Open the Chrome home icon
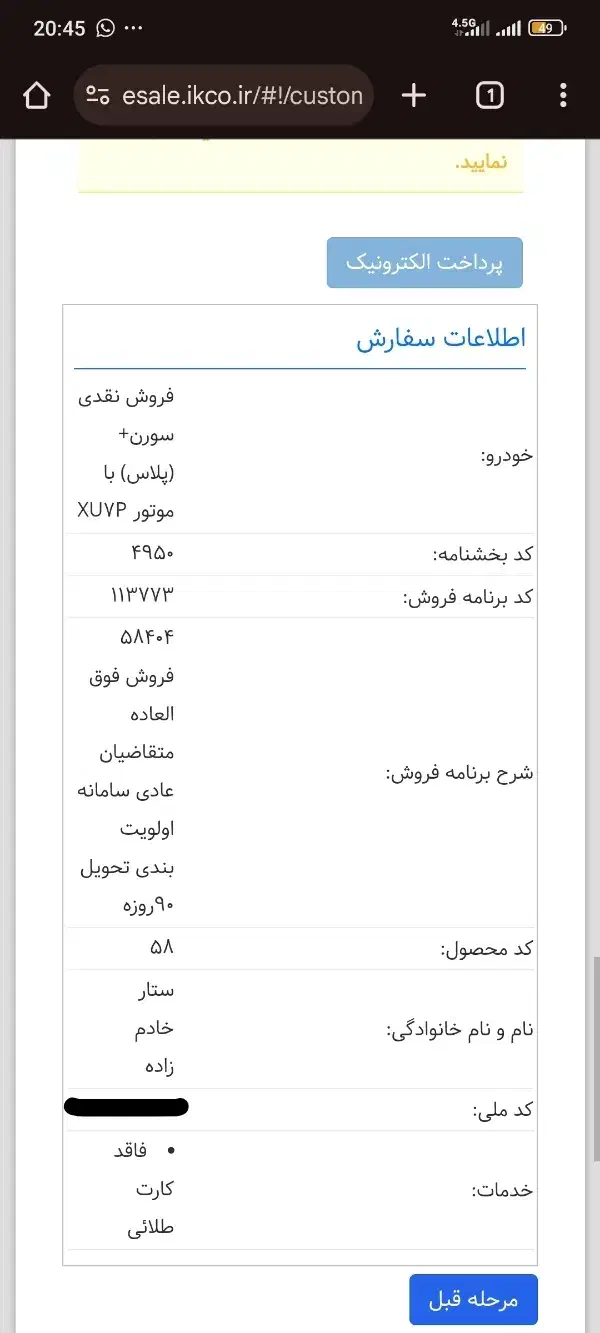Viewport: 600px width, 1333px height. [x=36, y=95]
